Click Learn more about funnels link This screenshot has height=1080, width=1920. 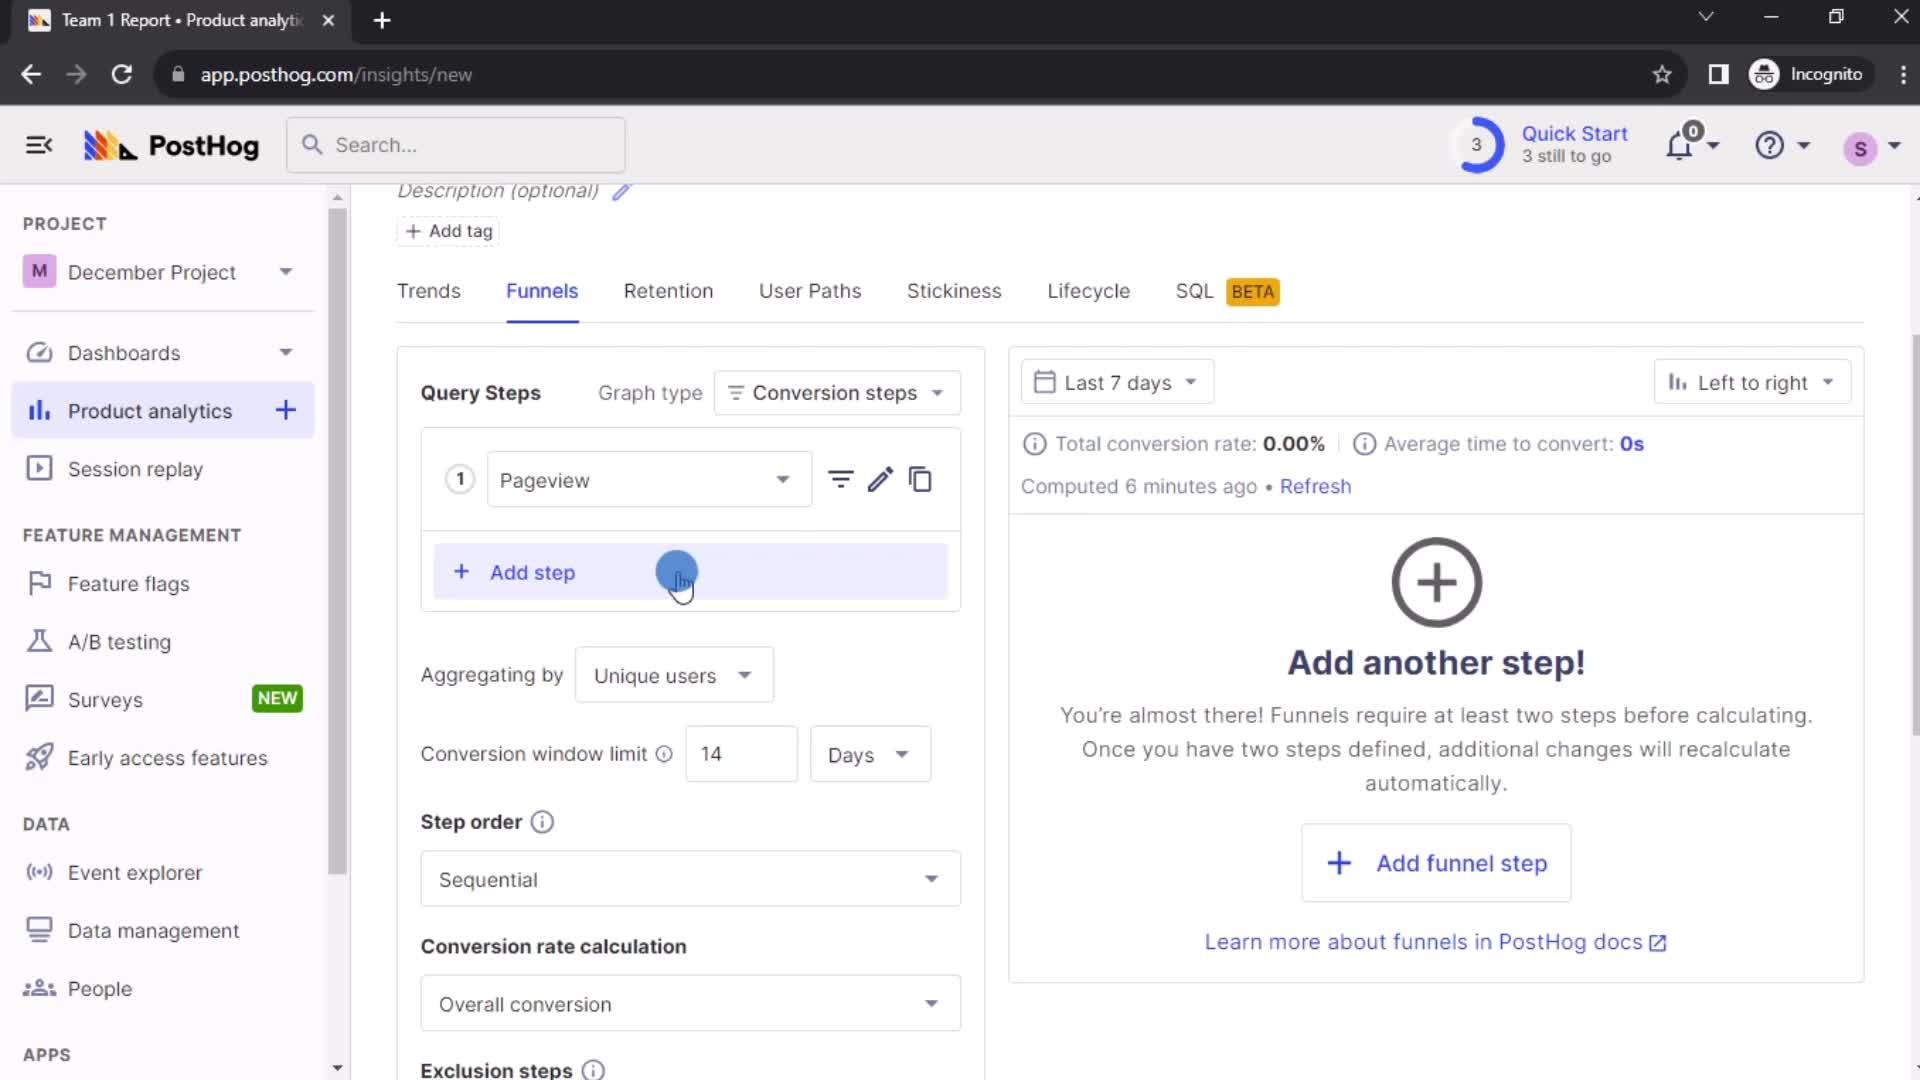[1436, 942]
